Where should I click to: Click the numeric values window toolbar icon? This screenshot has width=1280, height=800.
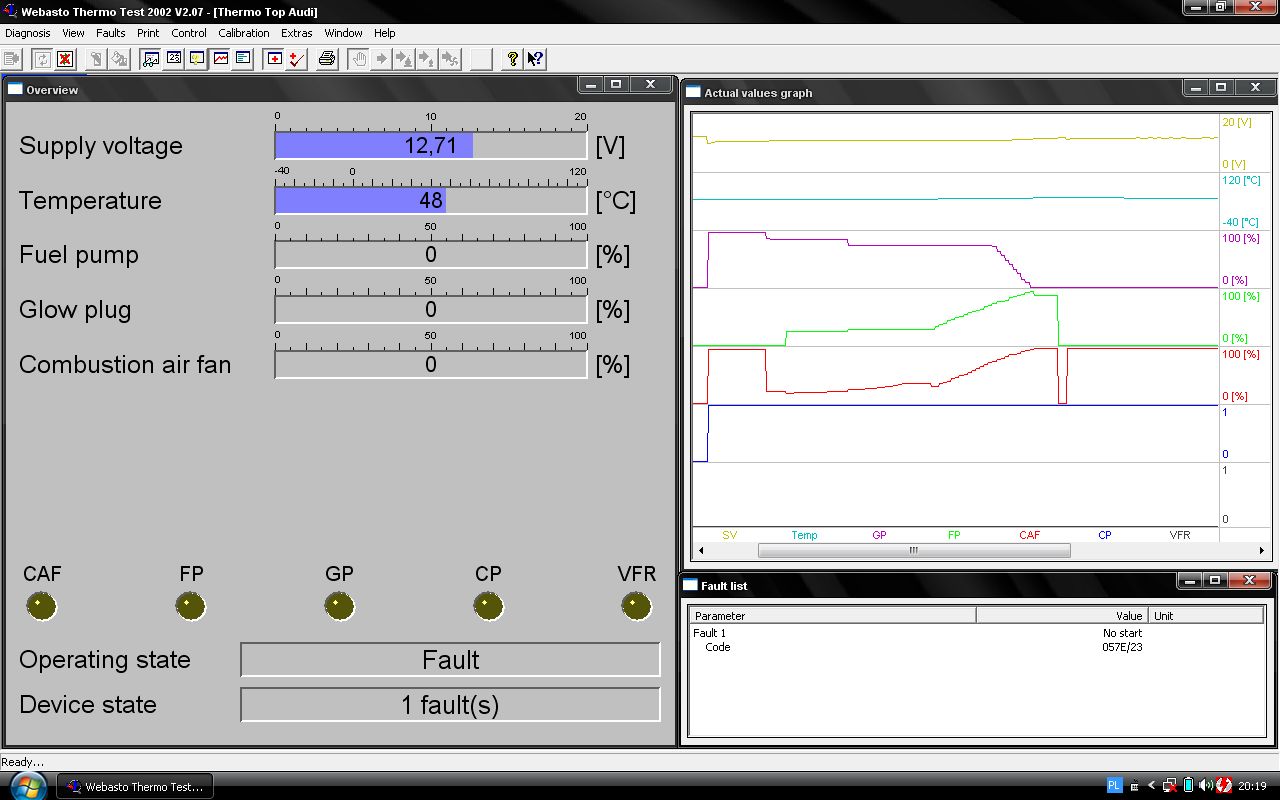coord(174,59)
